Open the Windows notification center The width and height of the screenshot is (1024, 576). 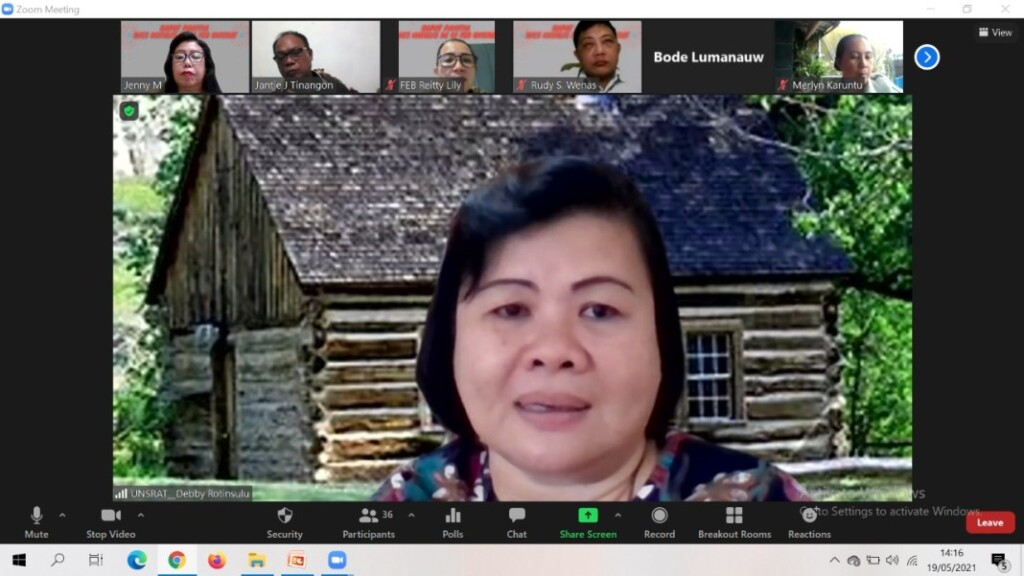point(999,560)
